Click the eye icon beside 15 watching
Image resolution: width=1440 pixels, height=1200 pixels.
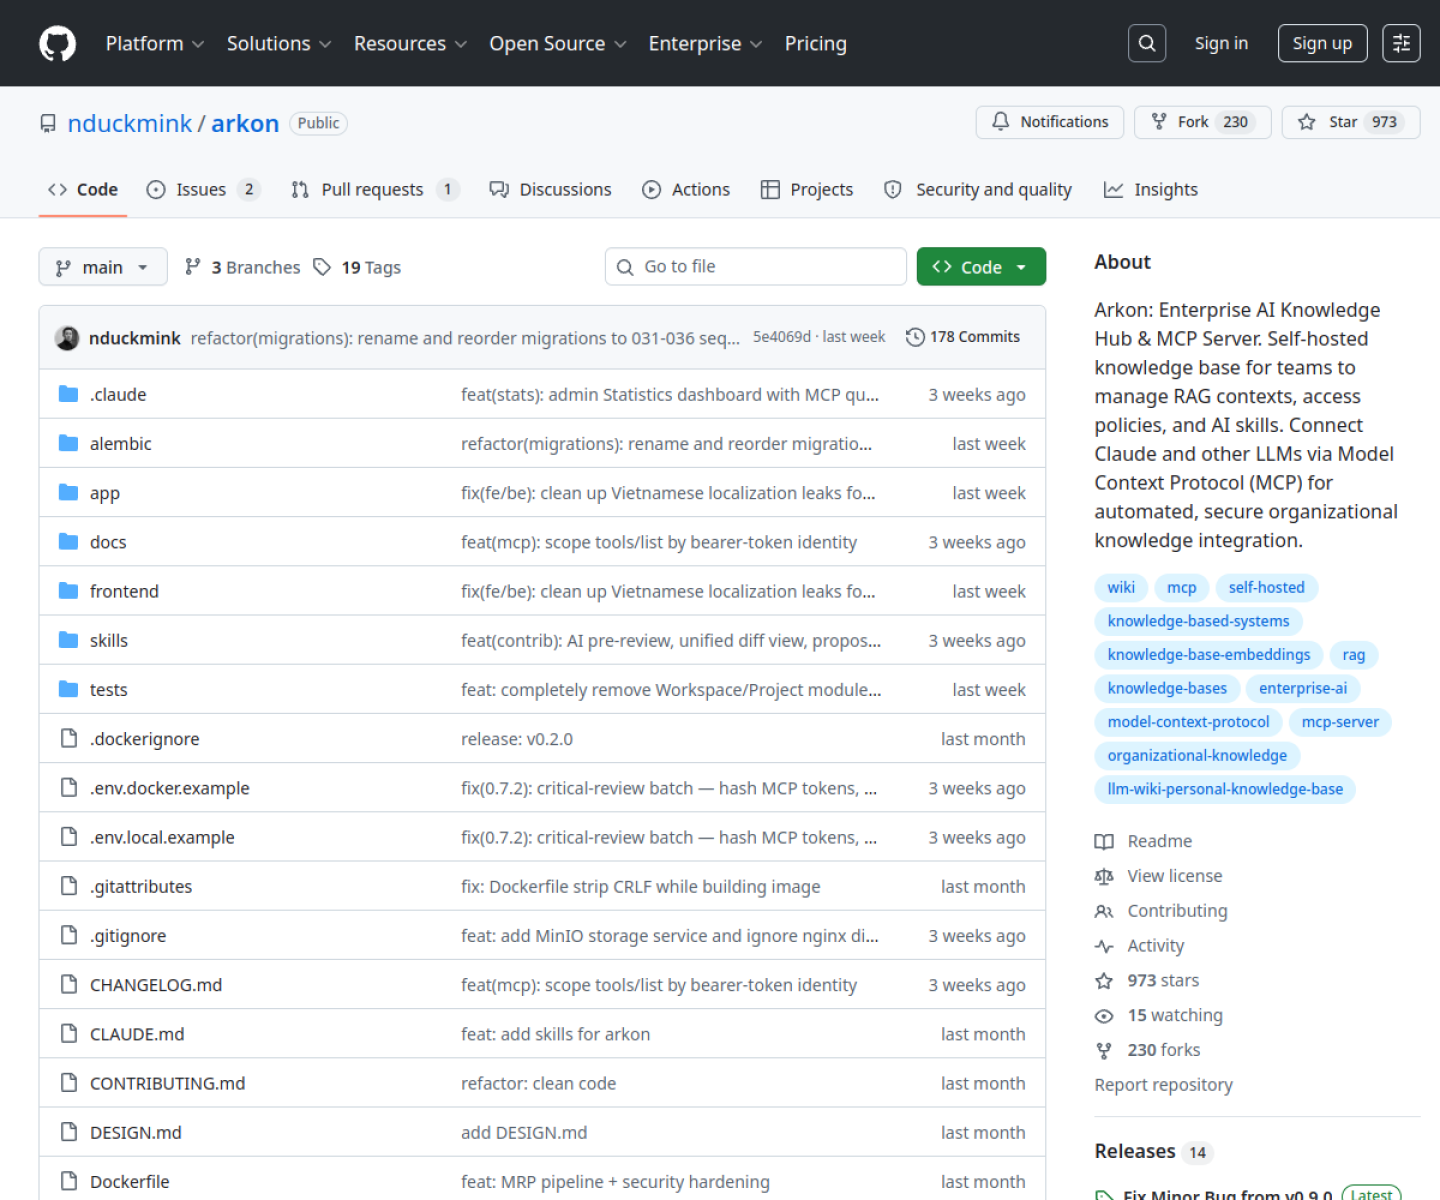(x=1104, y=1016)
